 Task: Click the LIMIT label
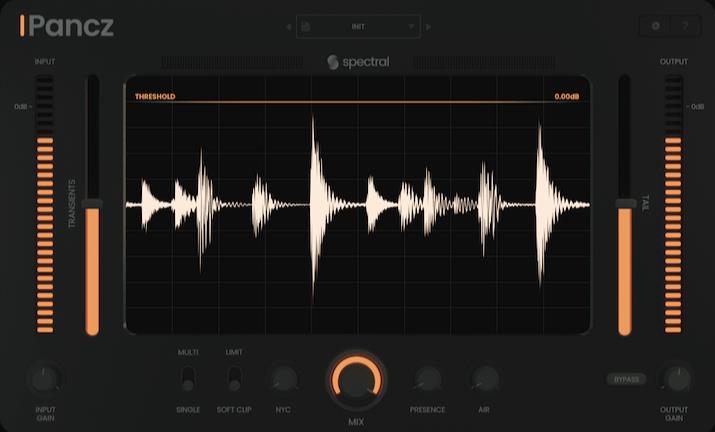234,352
